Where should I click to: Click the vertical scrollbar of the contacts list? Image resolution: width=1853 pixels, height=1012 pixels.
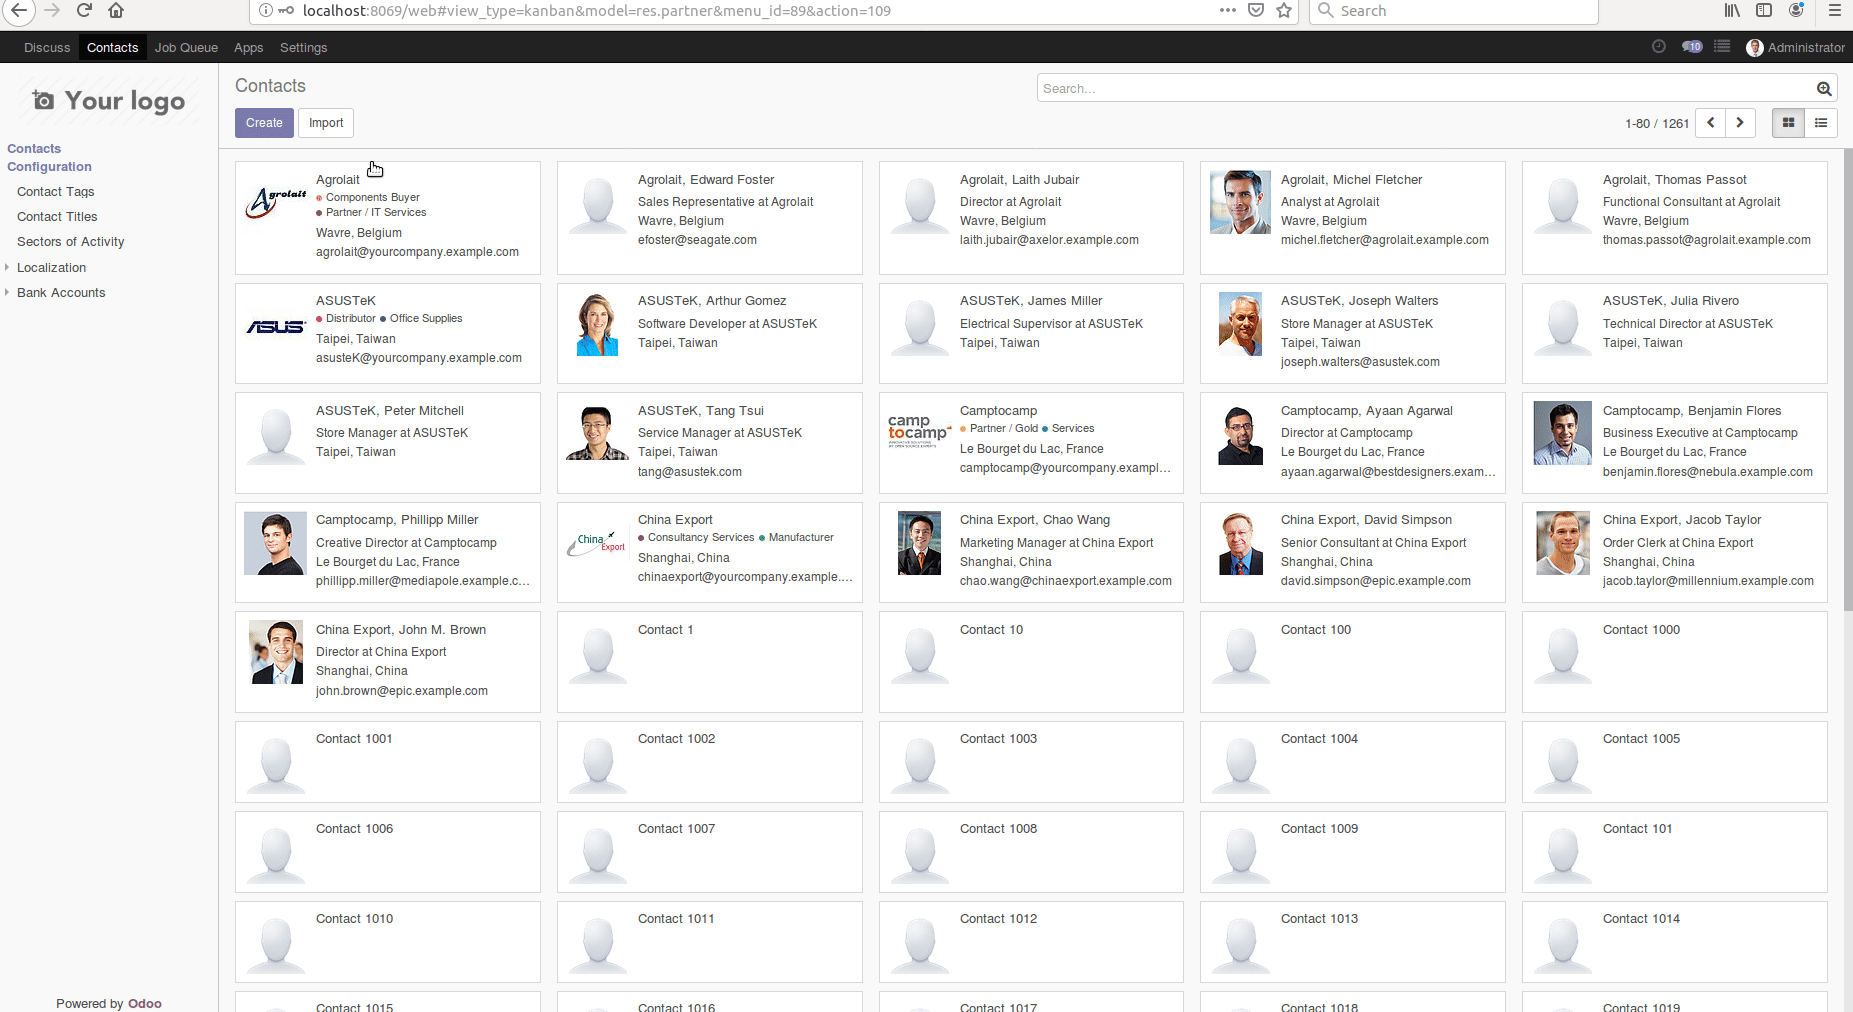(1848, 380)
